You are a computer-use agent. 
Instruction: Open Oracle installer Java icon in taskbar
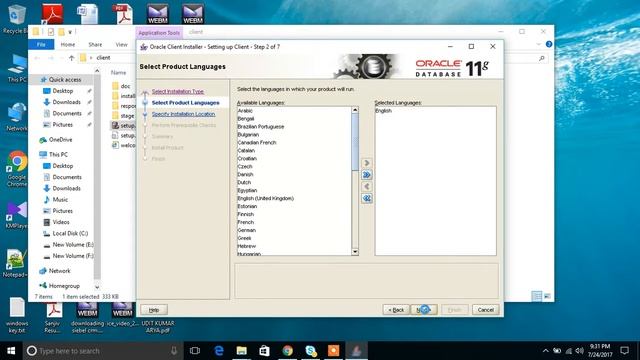tap(356, 351)
